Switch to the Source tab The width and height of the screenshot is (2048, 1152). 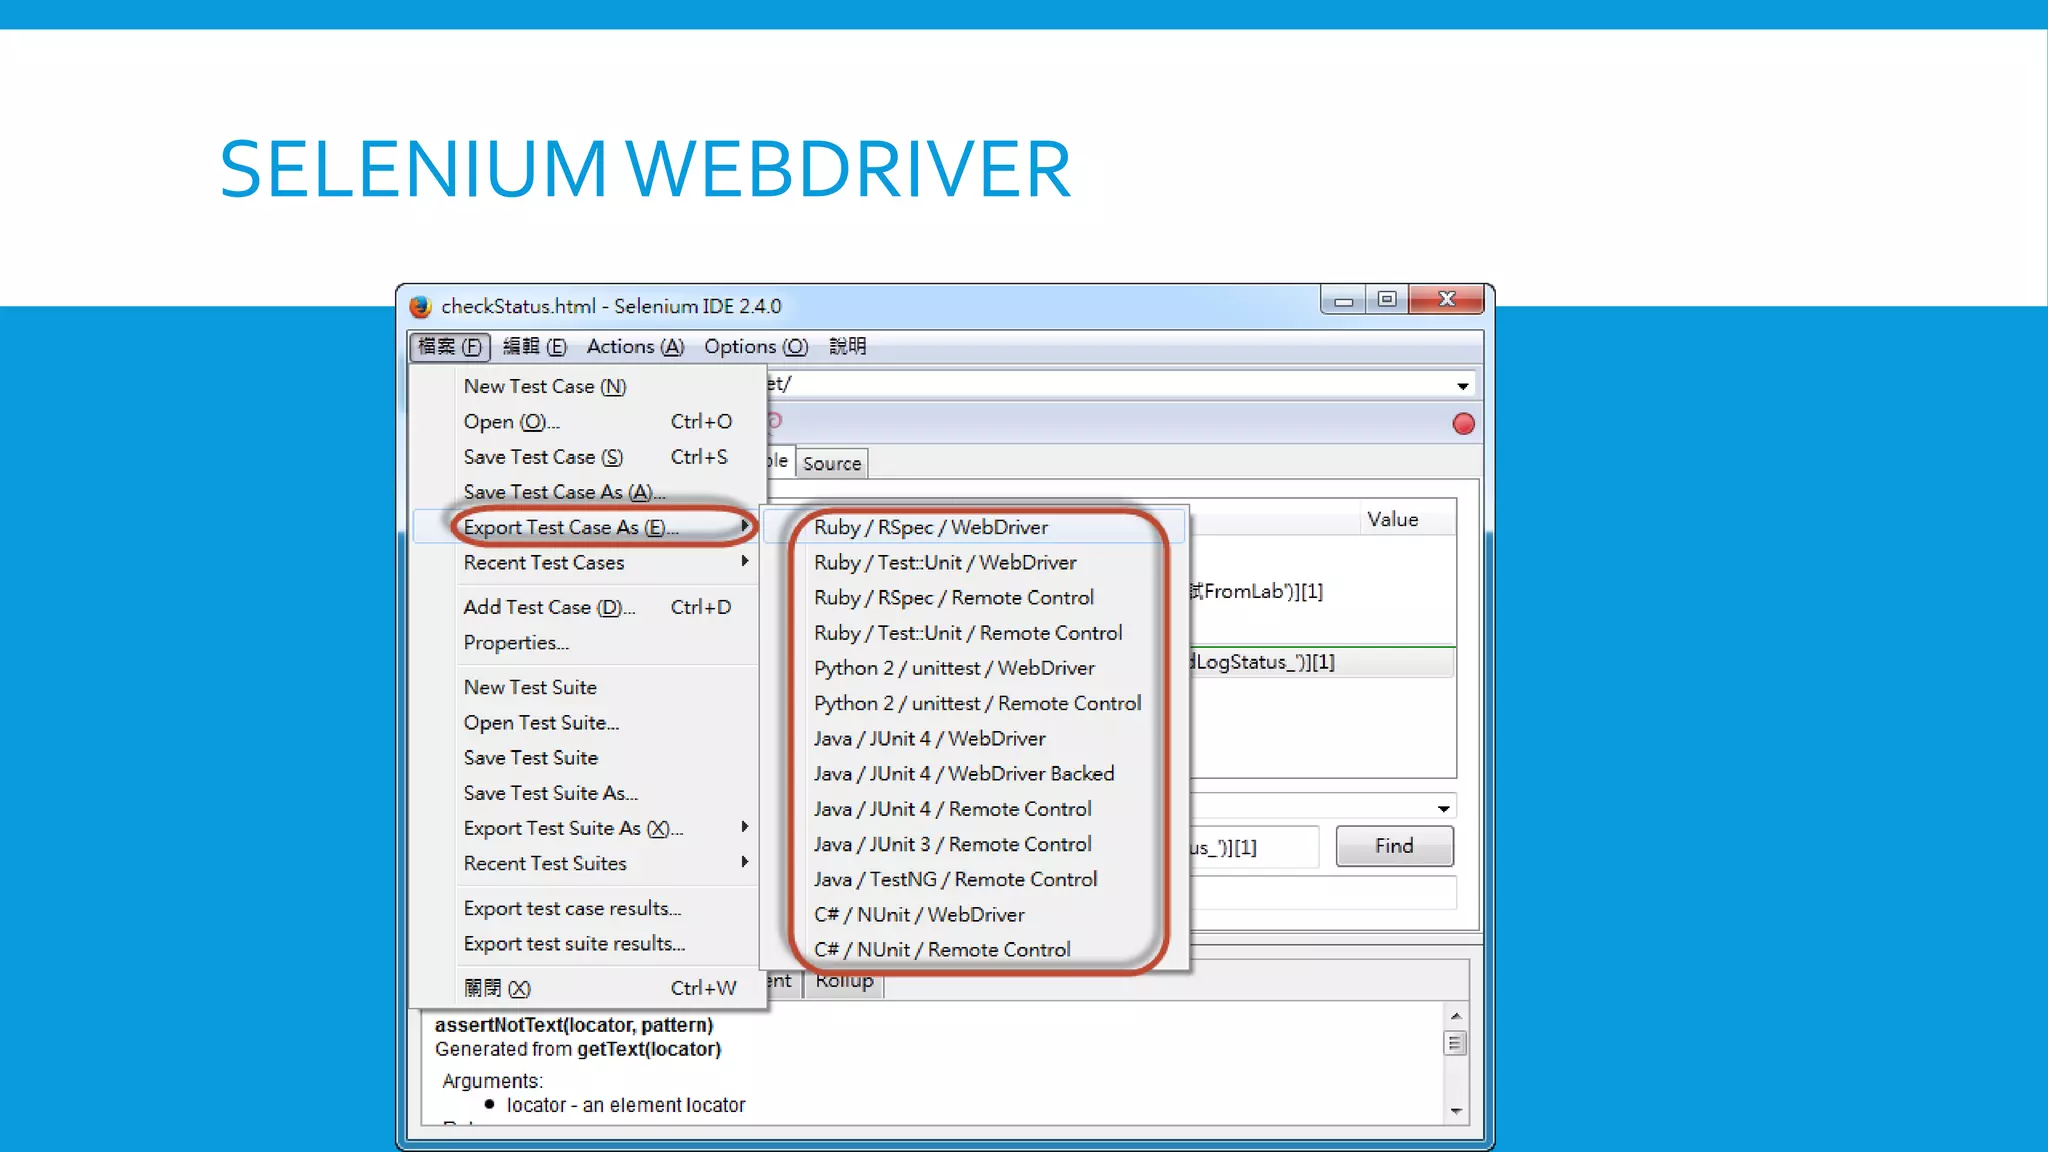pyautogui.click(x=832, y=463)
